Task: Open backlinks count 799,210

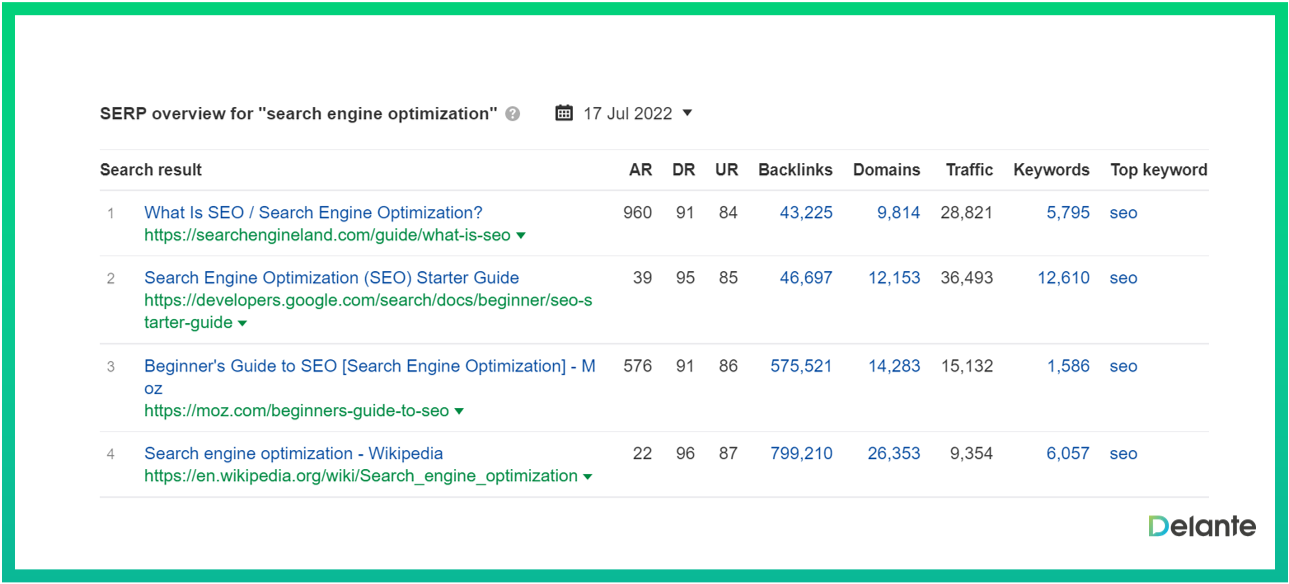Action: tap(801, 453)
